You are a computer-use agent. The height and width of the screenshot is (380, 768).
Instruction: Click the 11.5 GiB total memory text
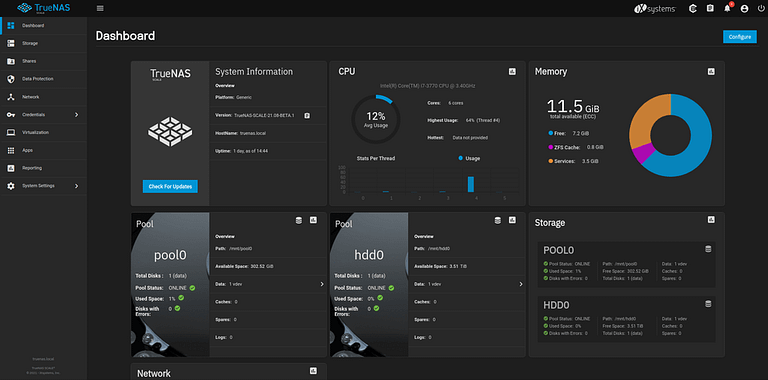click(573, 106)
